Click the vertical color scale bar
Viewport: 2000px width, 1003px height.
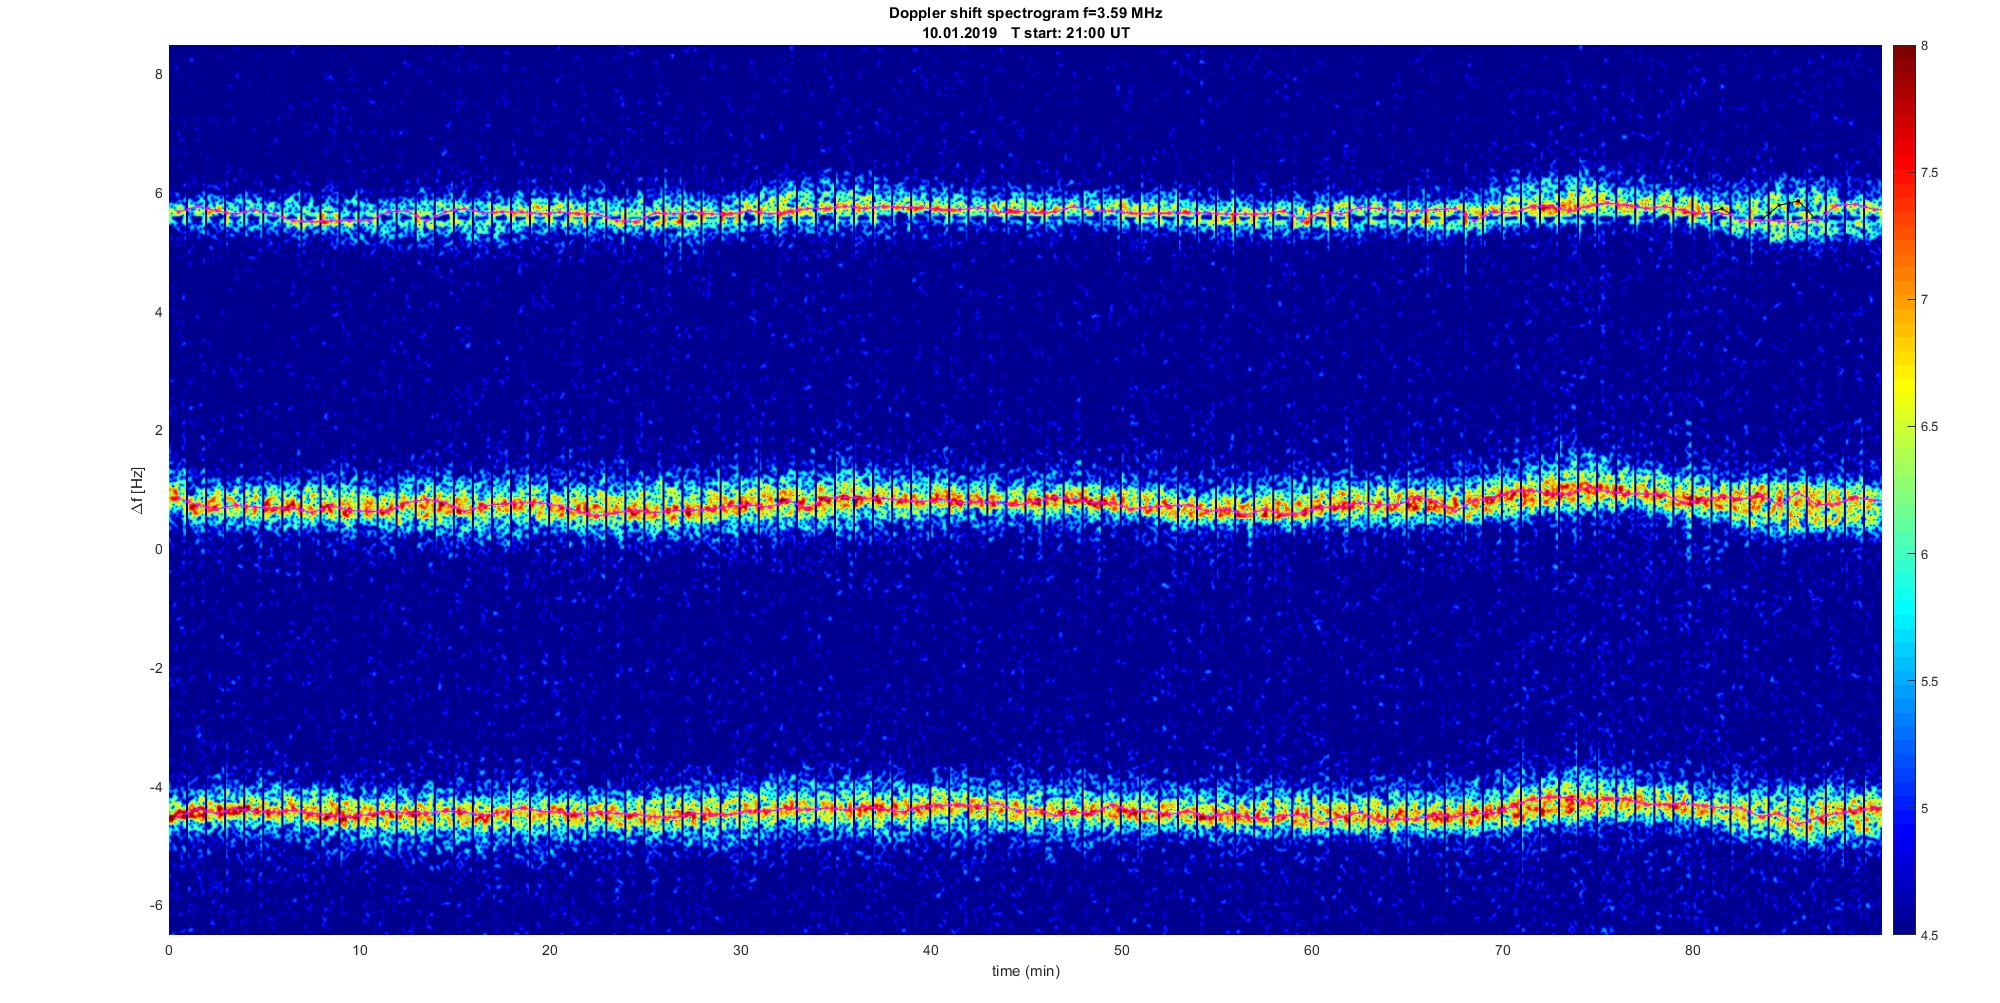point(1903,490)
